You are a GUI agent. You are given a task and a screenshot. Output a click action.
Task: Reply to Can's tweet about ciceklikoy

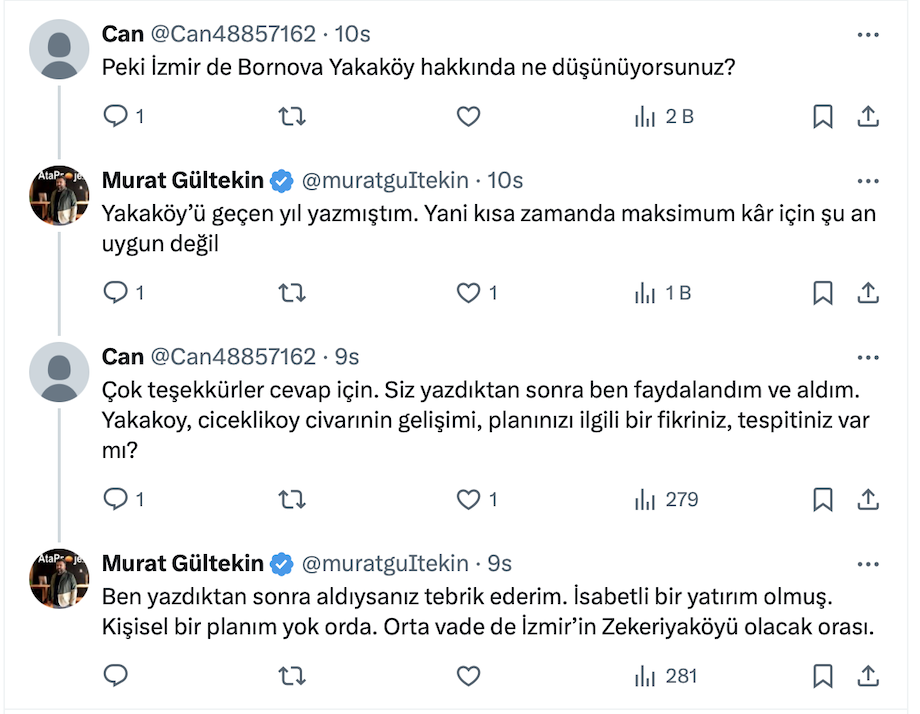117,499
